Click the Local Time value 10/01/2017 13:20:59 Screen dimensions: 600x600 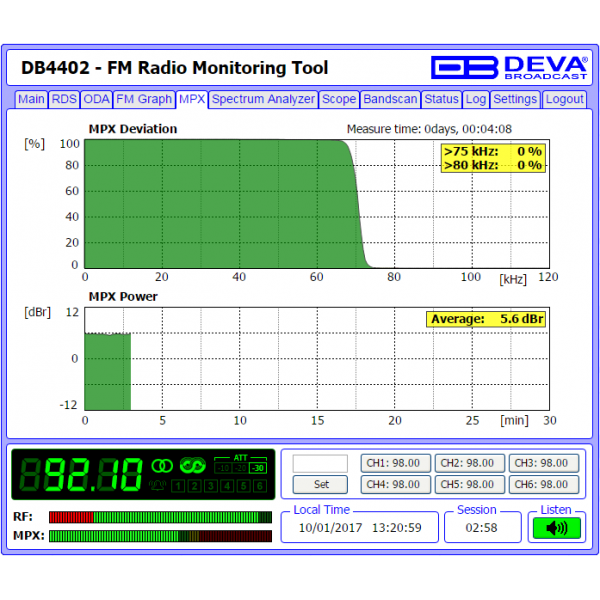tap(360, 528)
